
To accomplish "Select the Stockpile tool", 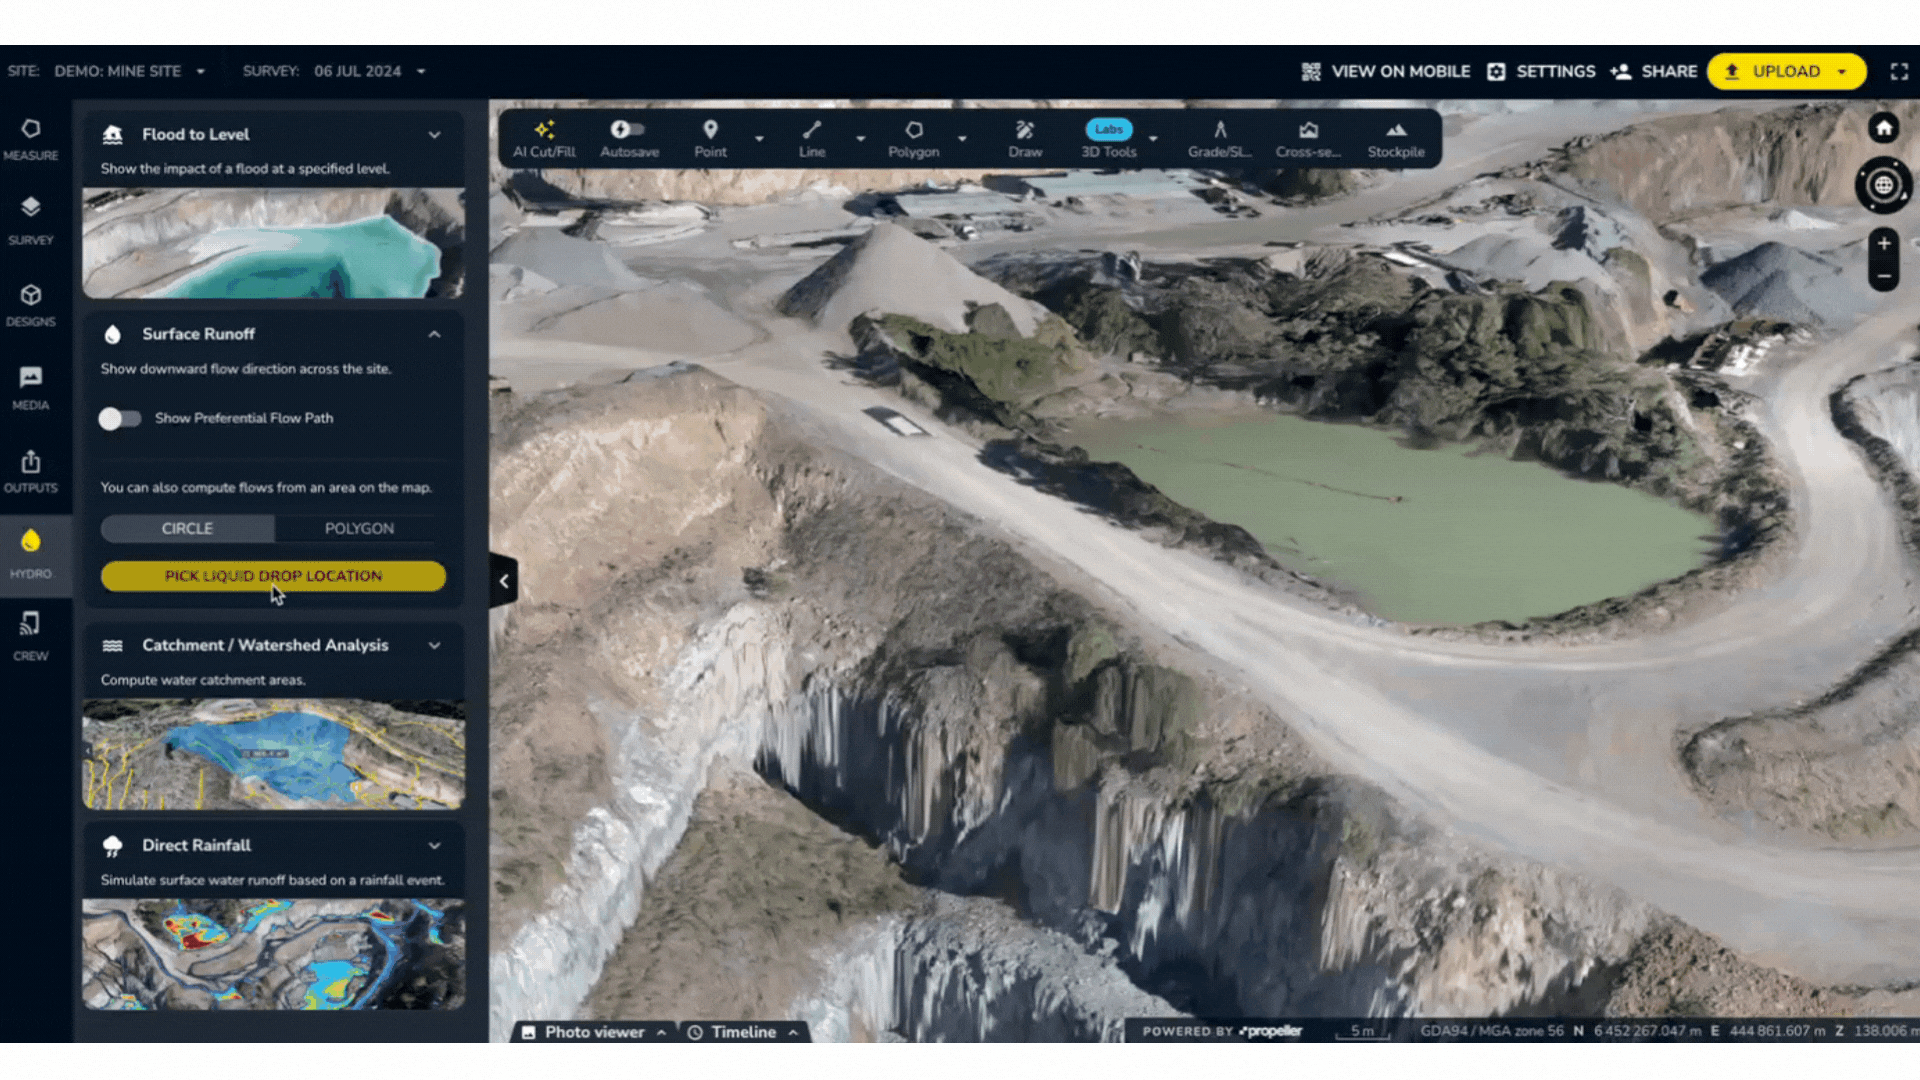I will point(1396,139).
